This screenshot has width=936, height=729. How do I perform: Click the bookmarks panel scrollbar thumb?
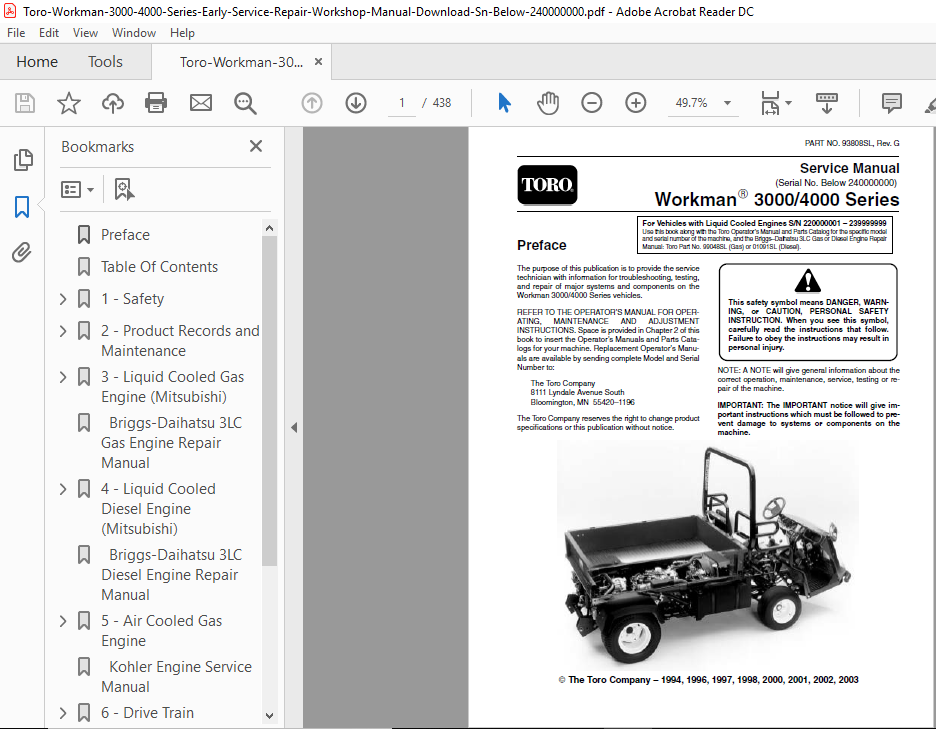269,401
